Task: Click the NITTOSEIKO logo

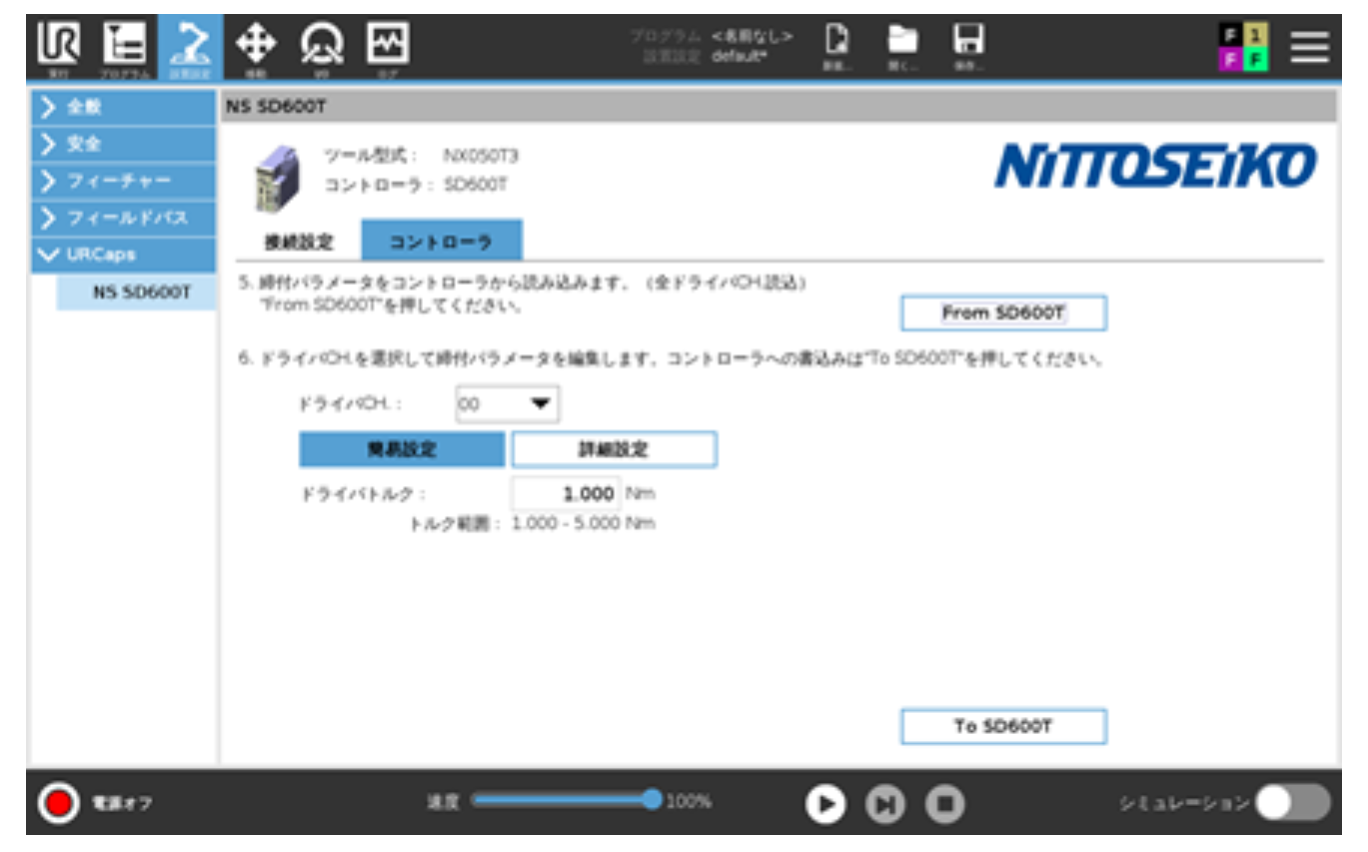Action: (x=1155, y=166)
